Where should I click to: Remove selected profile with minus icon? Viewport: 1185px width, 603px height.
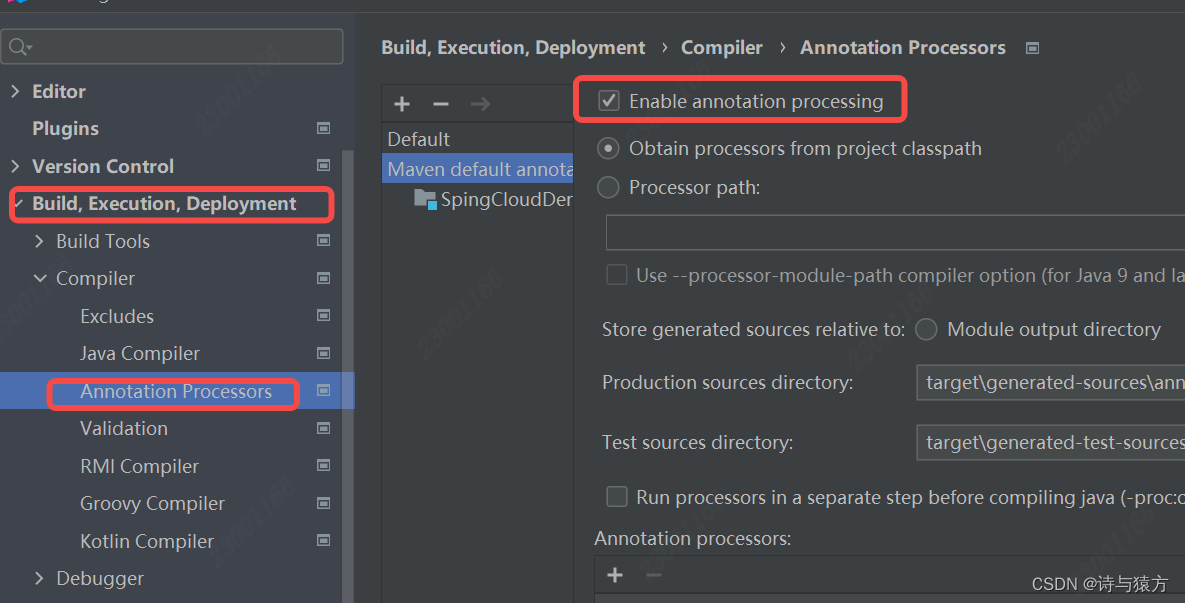441,104
